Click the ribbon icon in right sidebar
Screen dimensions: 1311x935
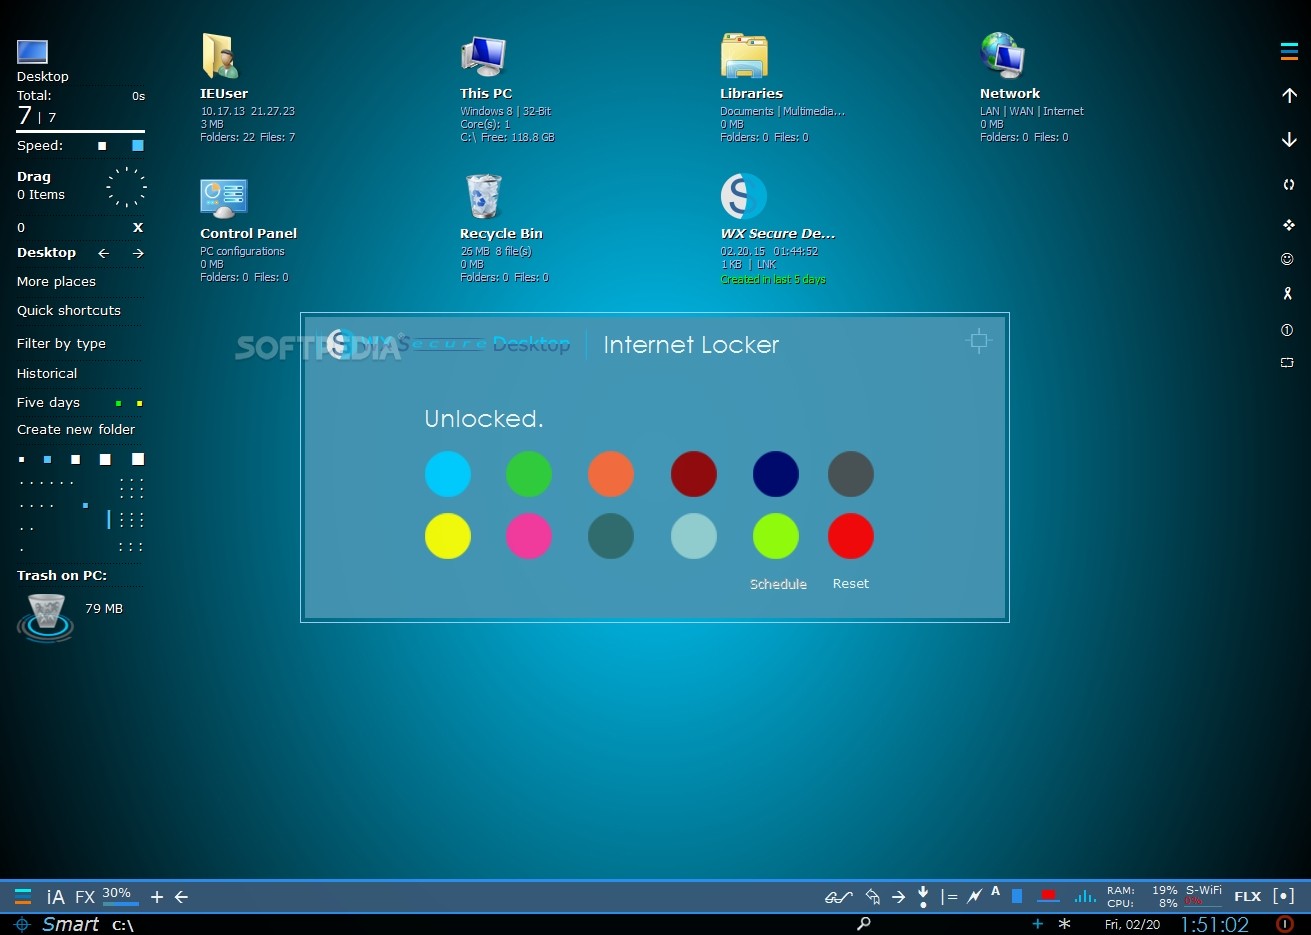1287,293
